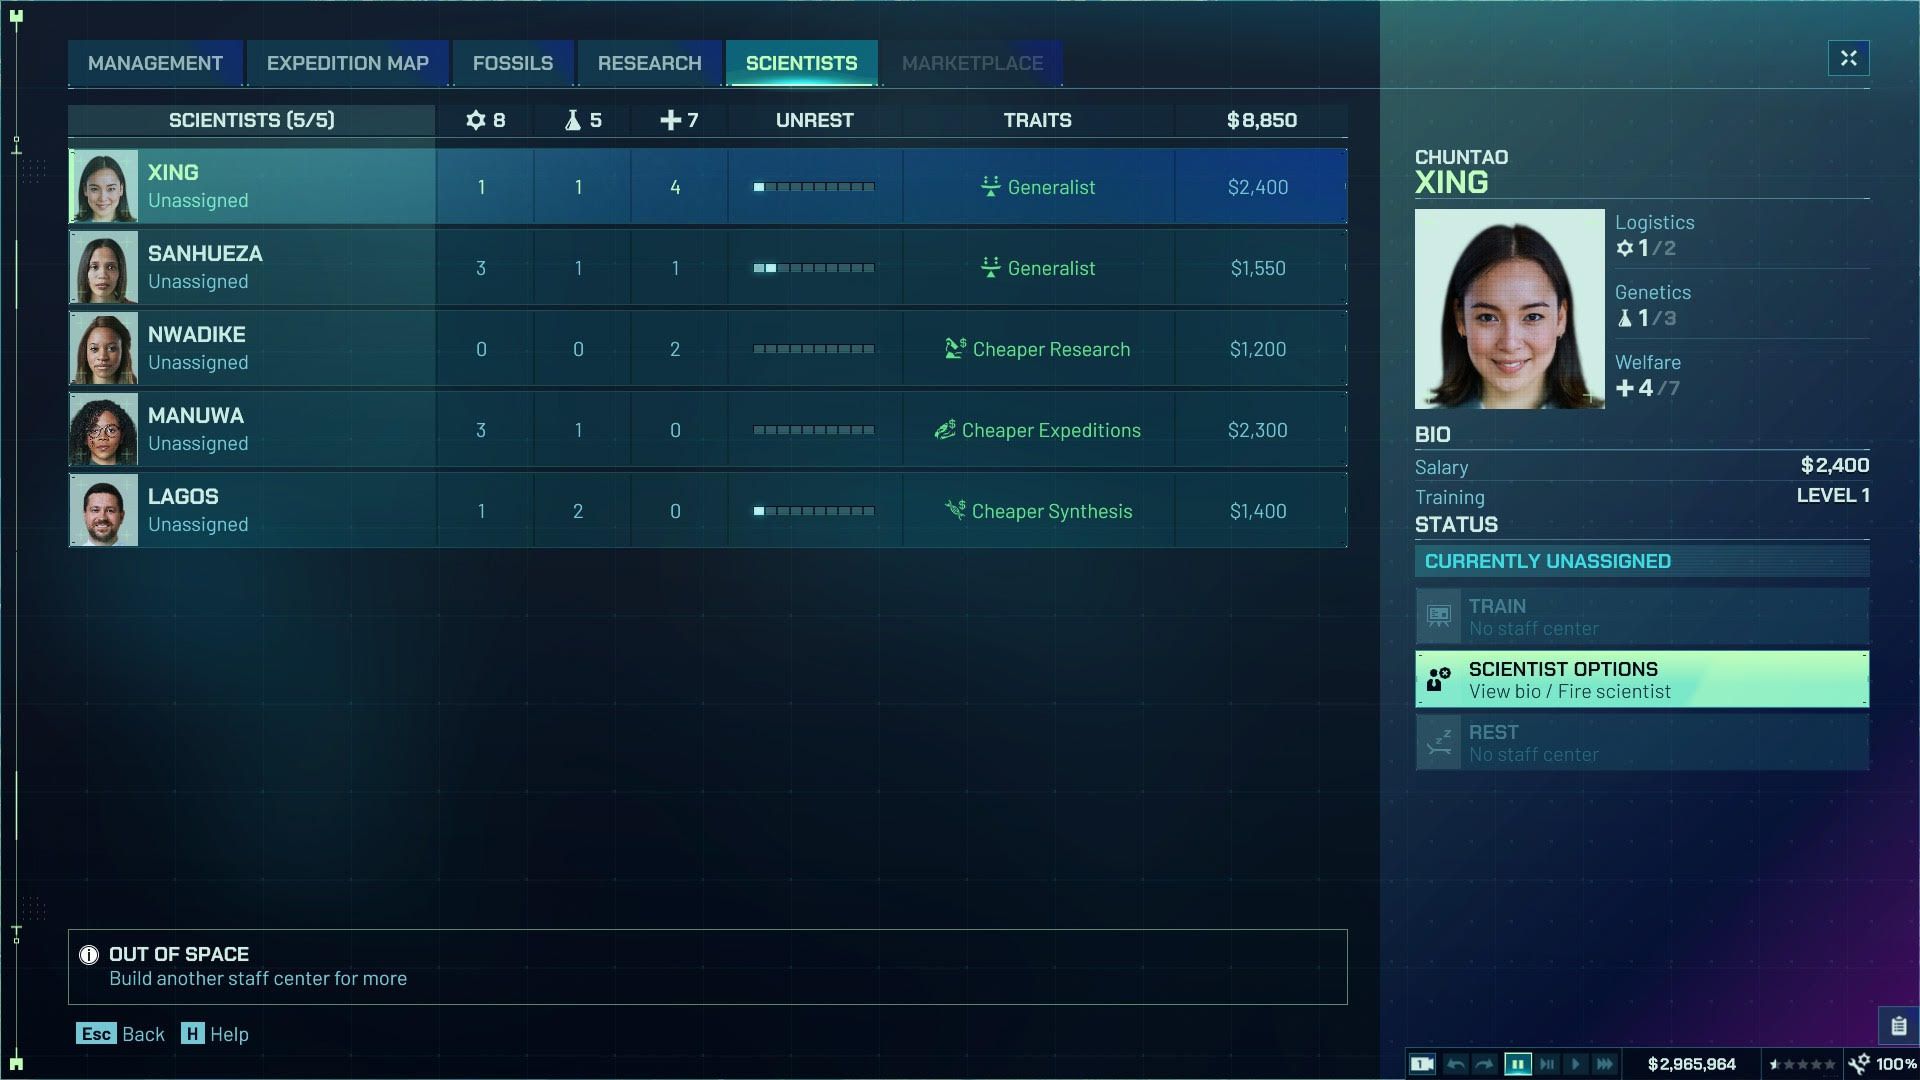Open the Expedition Map tab

tap(347, 63)
